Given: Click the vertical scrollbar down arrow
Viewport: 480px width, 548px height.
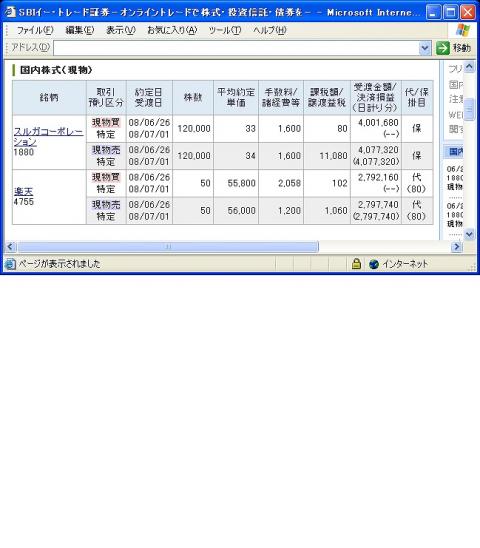Looking at the screenshot, I should coord(469,234).
